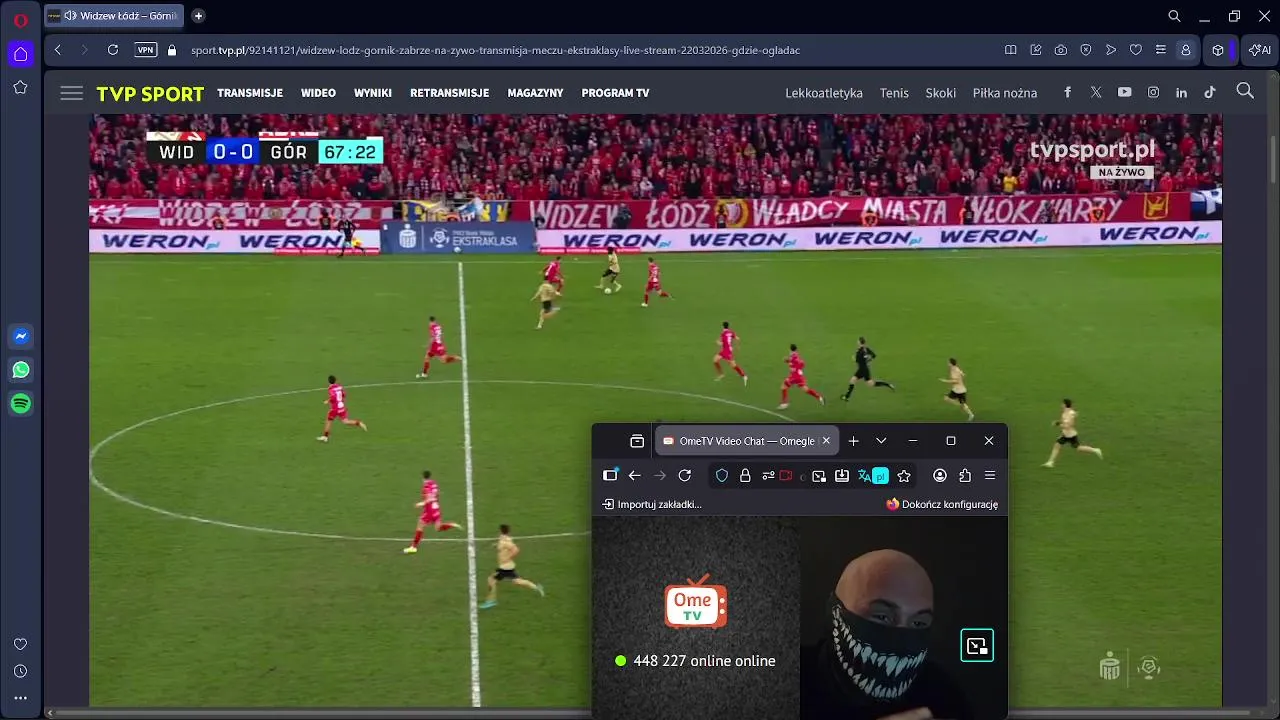Reload the TVP Sport page

click(113, 50)
